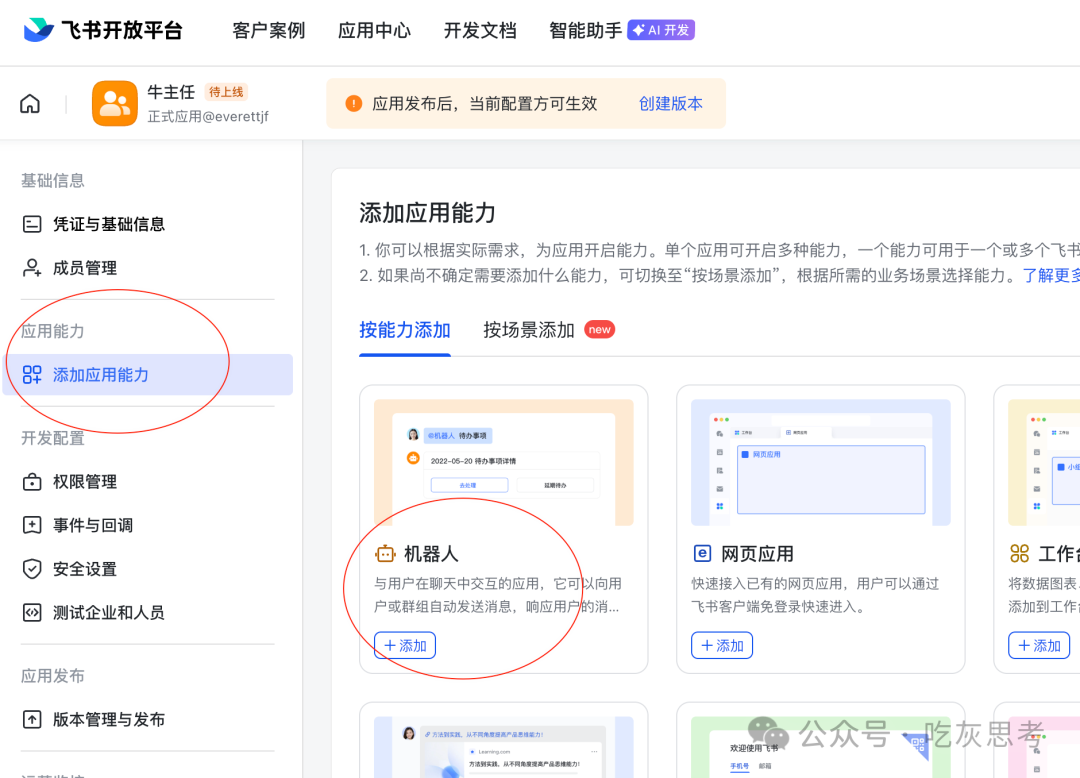
Task: Click the orange 牛主任 app avatar icon
Action: pyautogui.click(x=115, y=103)
